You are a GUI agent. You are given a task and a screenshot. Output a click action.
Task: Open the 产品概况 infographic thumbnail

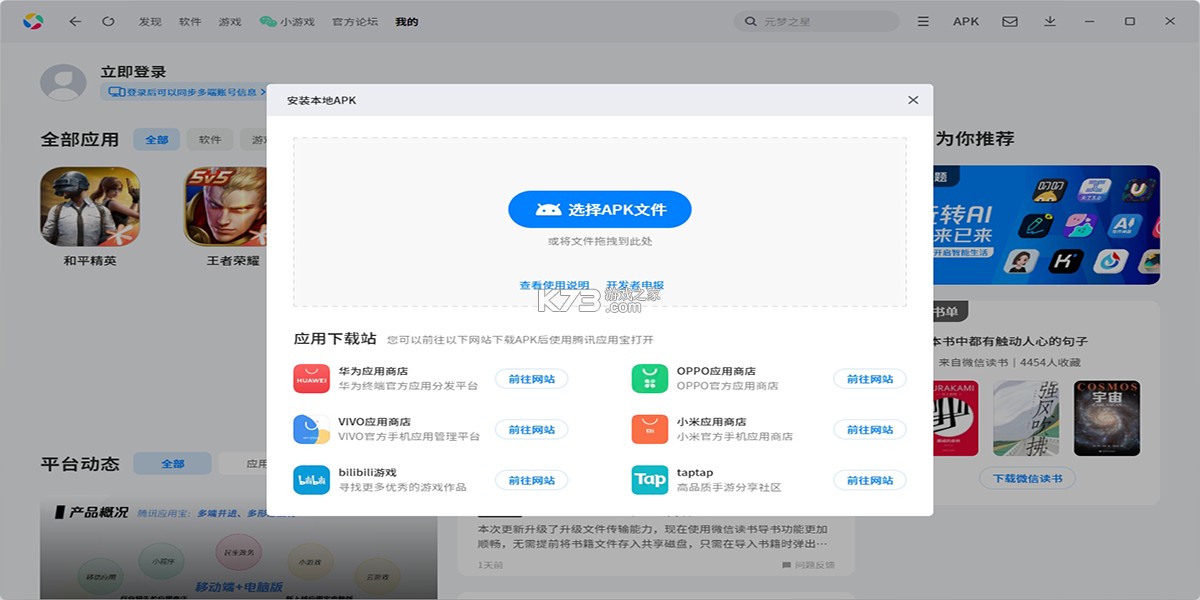239,549
